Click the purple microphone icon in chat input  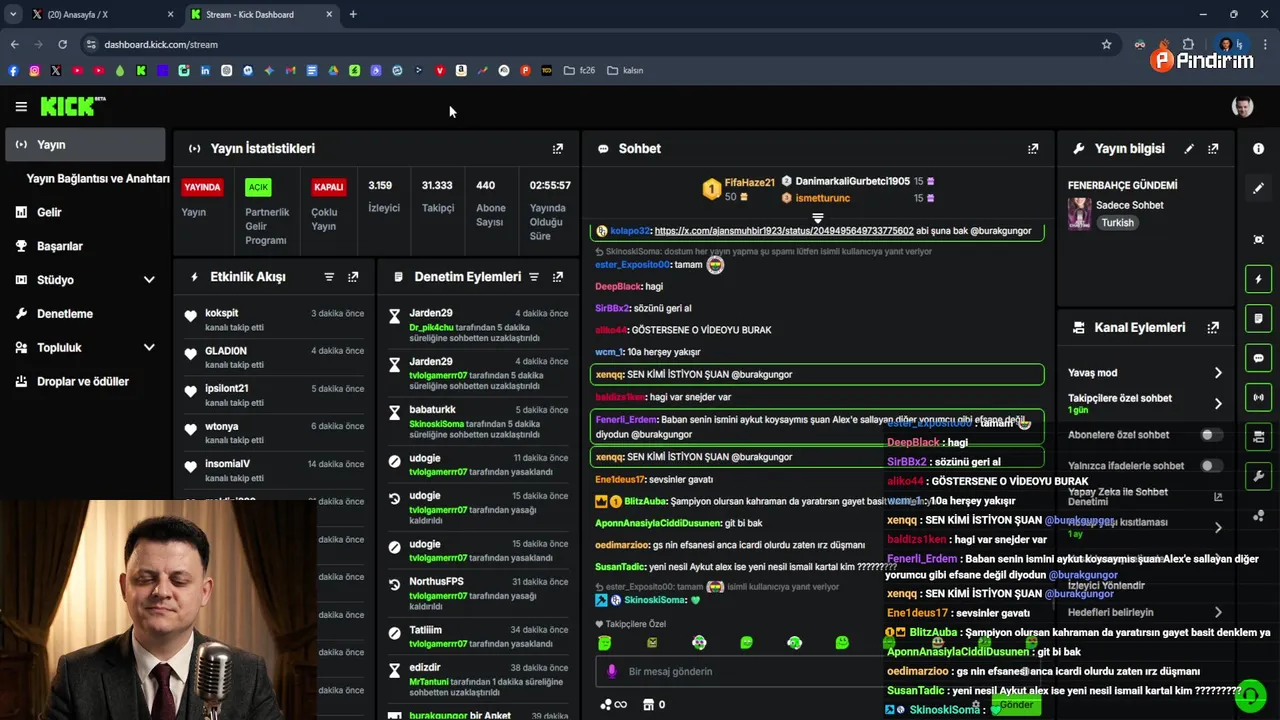coord(612,672)
